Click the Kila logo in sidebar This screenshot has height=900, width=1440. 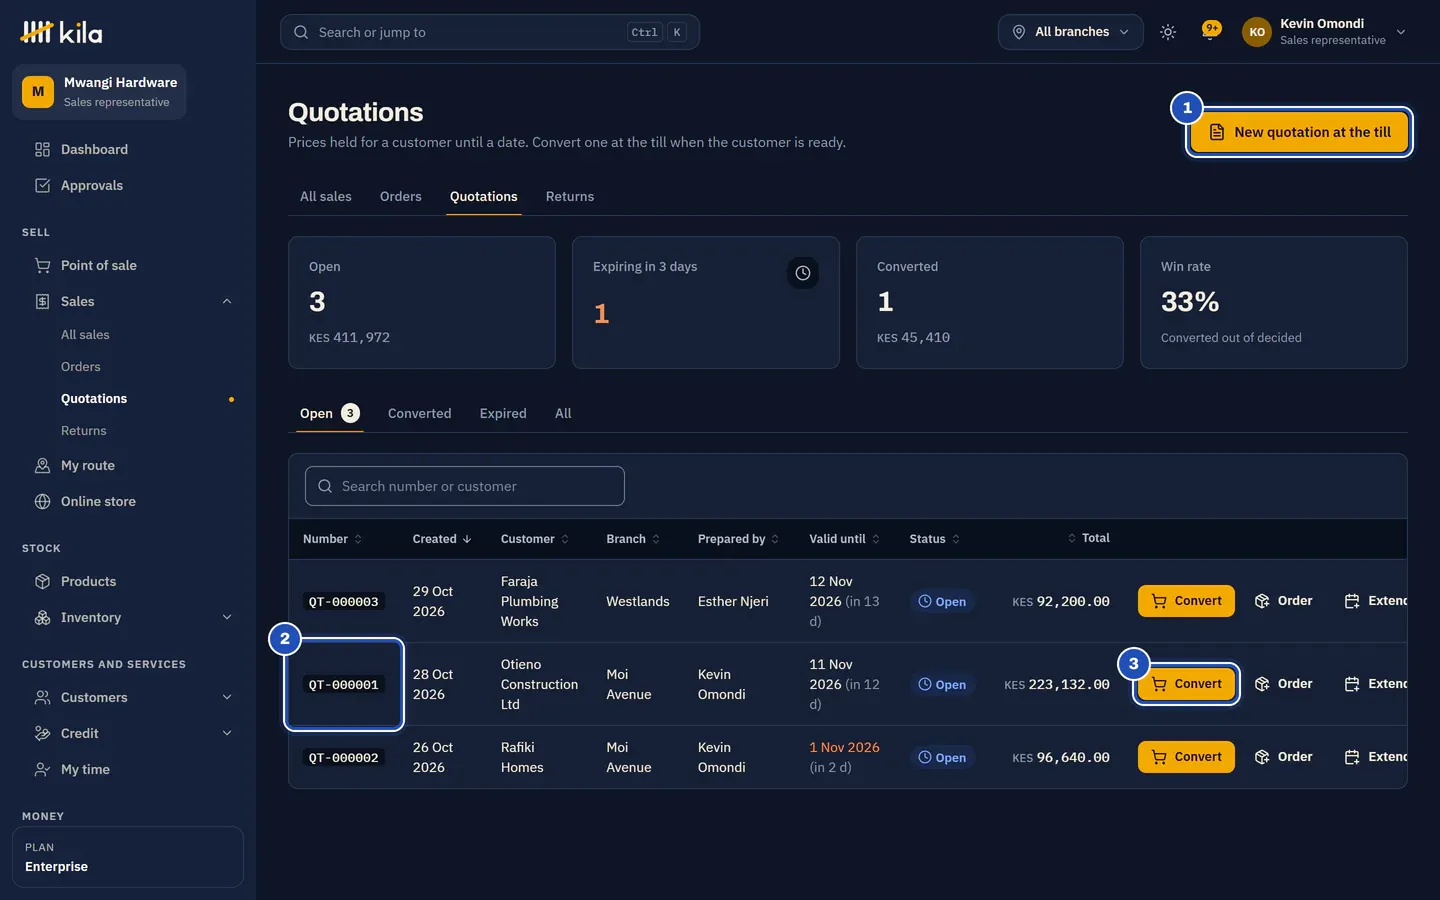(x=62, y=32)
